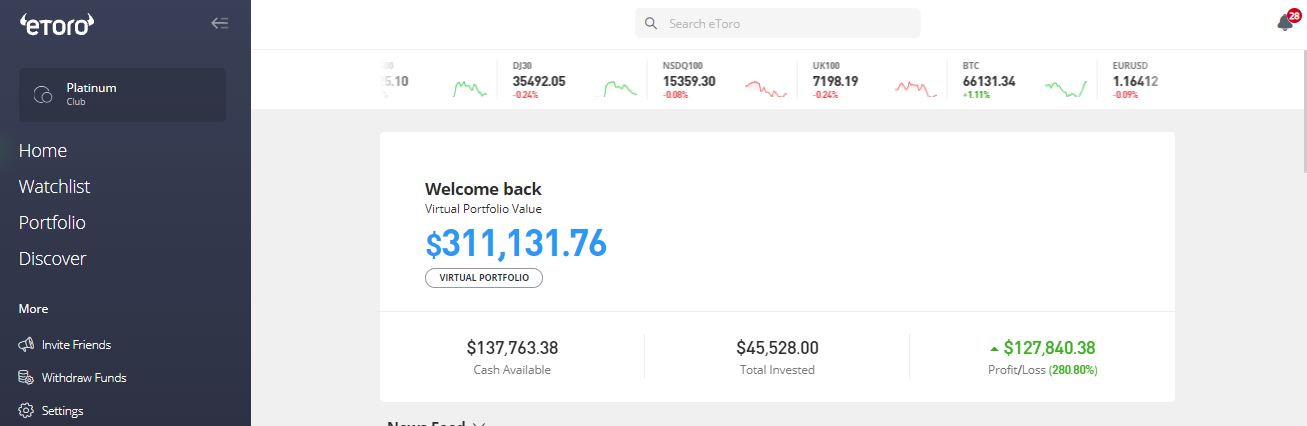The image size is (1307, 426).
Task: Open the Discover page
Action: pos(52,259)
